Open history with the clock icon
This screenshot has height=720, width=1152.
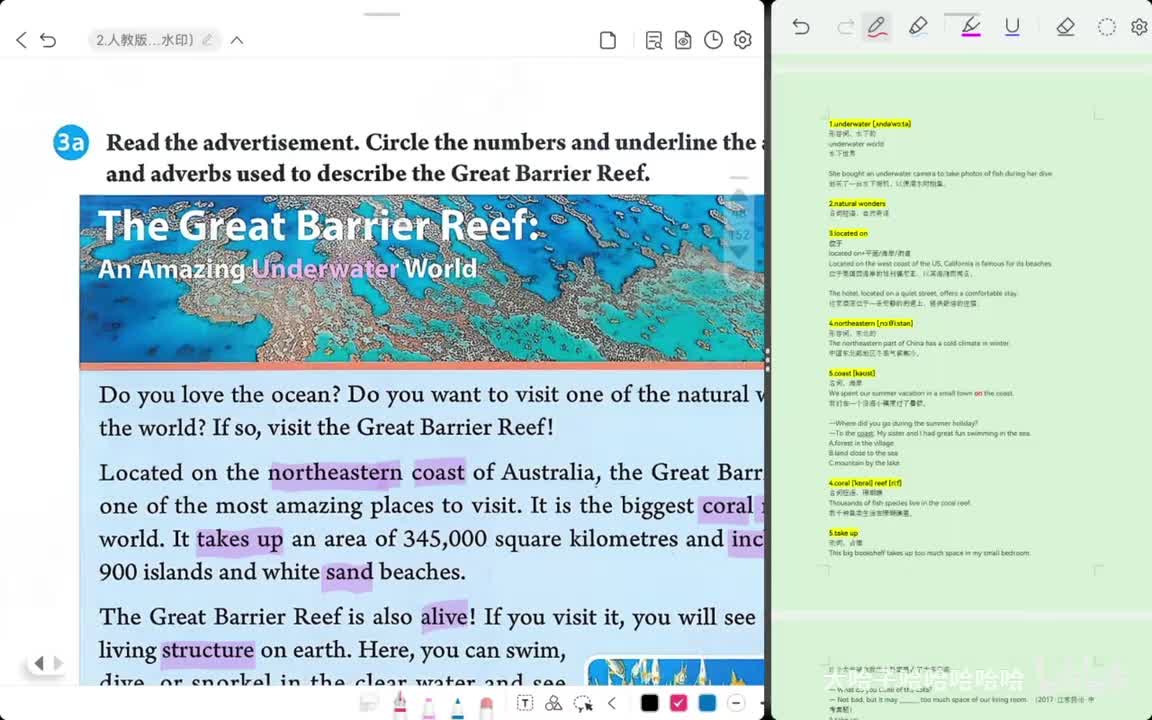pyautogui.click(x=713, y=40)
